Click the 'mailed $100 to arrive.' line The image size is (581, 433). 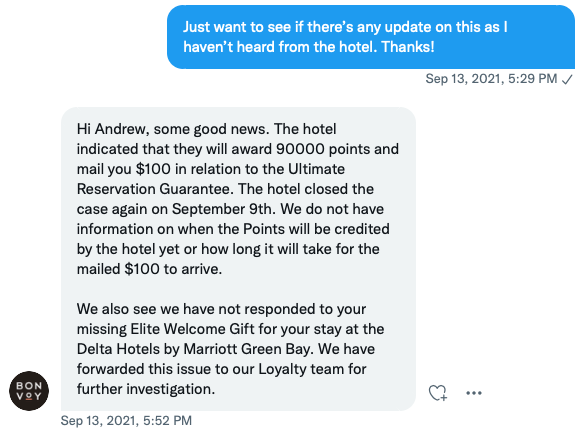[149, 269]
